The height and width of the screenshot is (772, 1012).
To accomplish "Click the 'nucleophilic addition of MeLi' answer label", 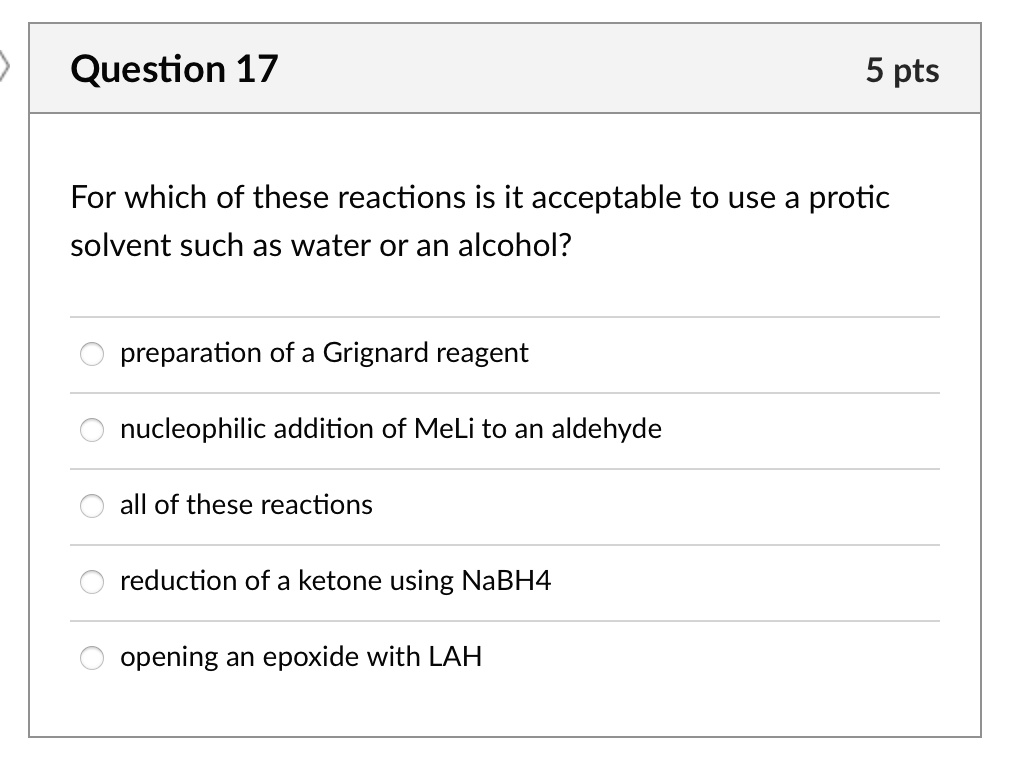I will click(x=390, y=430).
